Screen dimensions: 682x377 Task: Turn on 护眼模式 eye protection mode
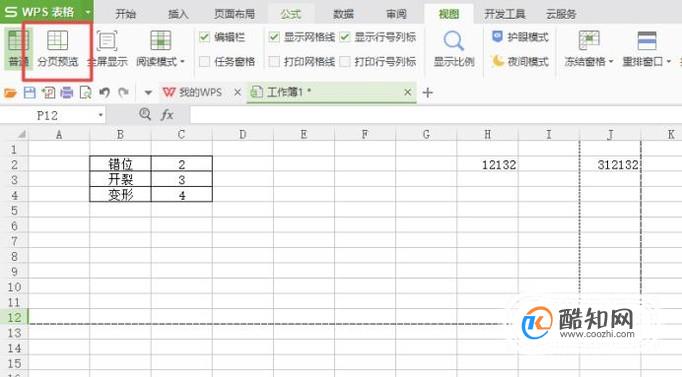coord(520,37)
